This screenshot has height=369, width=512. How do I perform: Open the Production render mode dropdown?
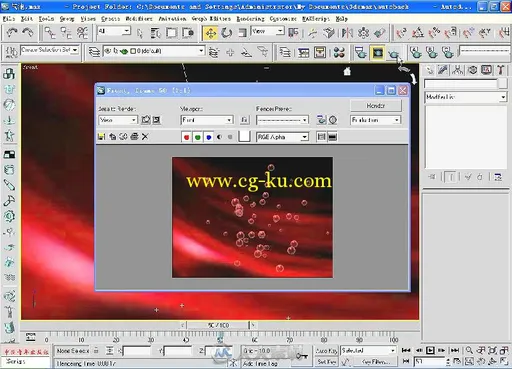click(375, 120)
